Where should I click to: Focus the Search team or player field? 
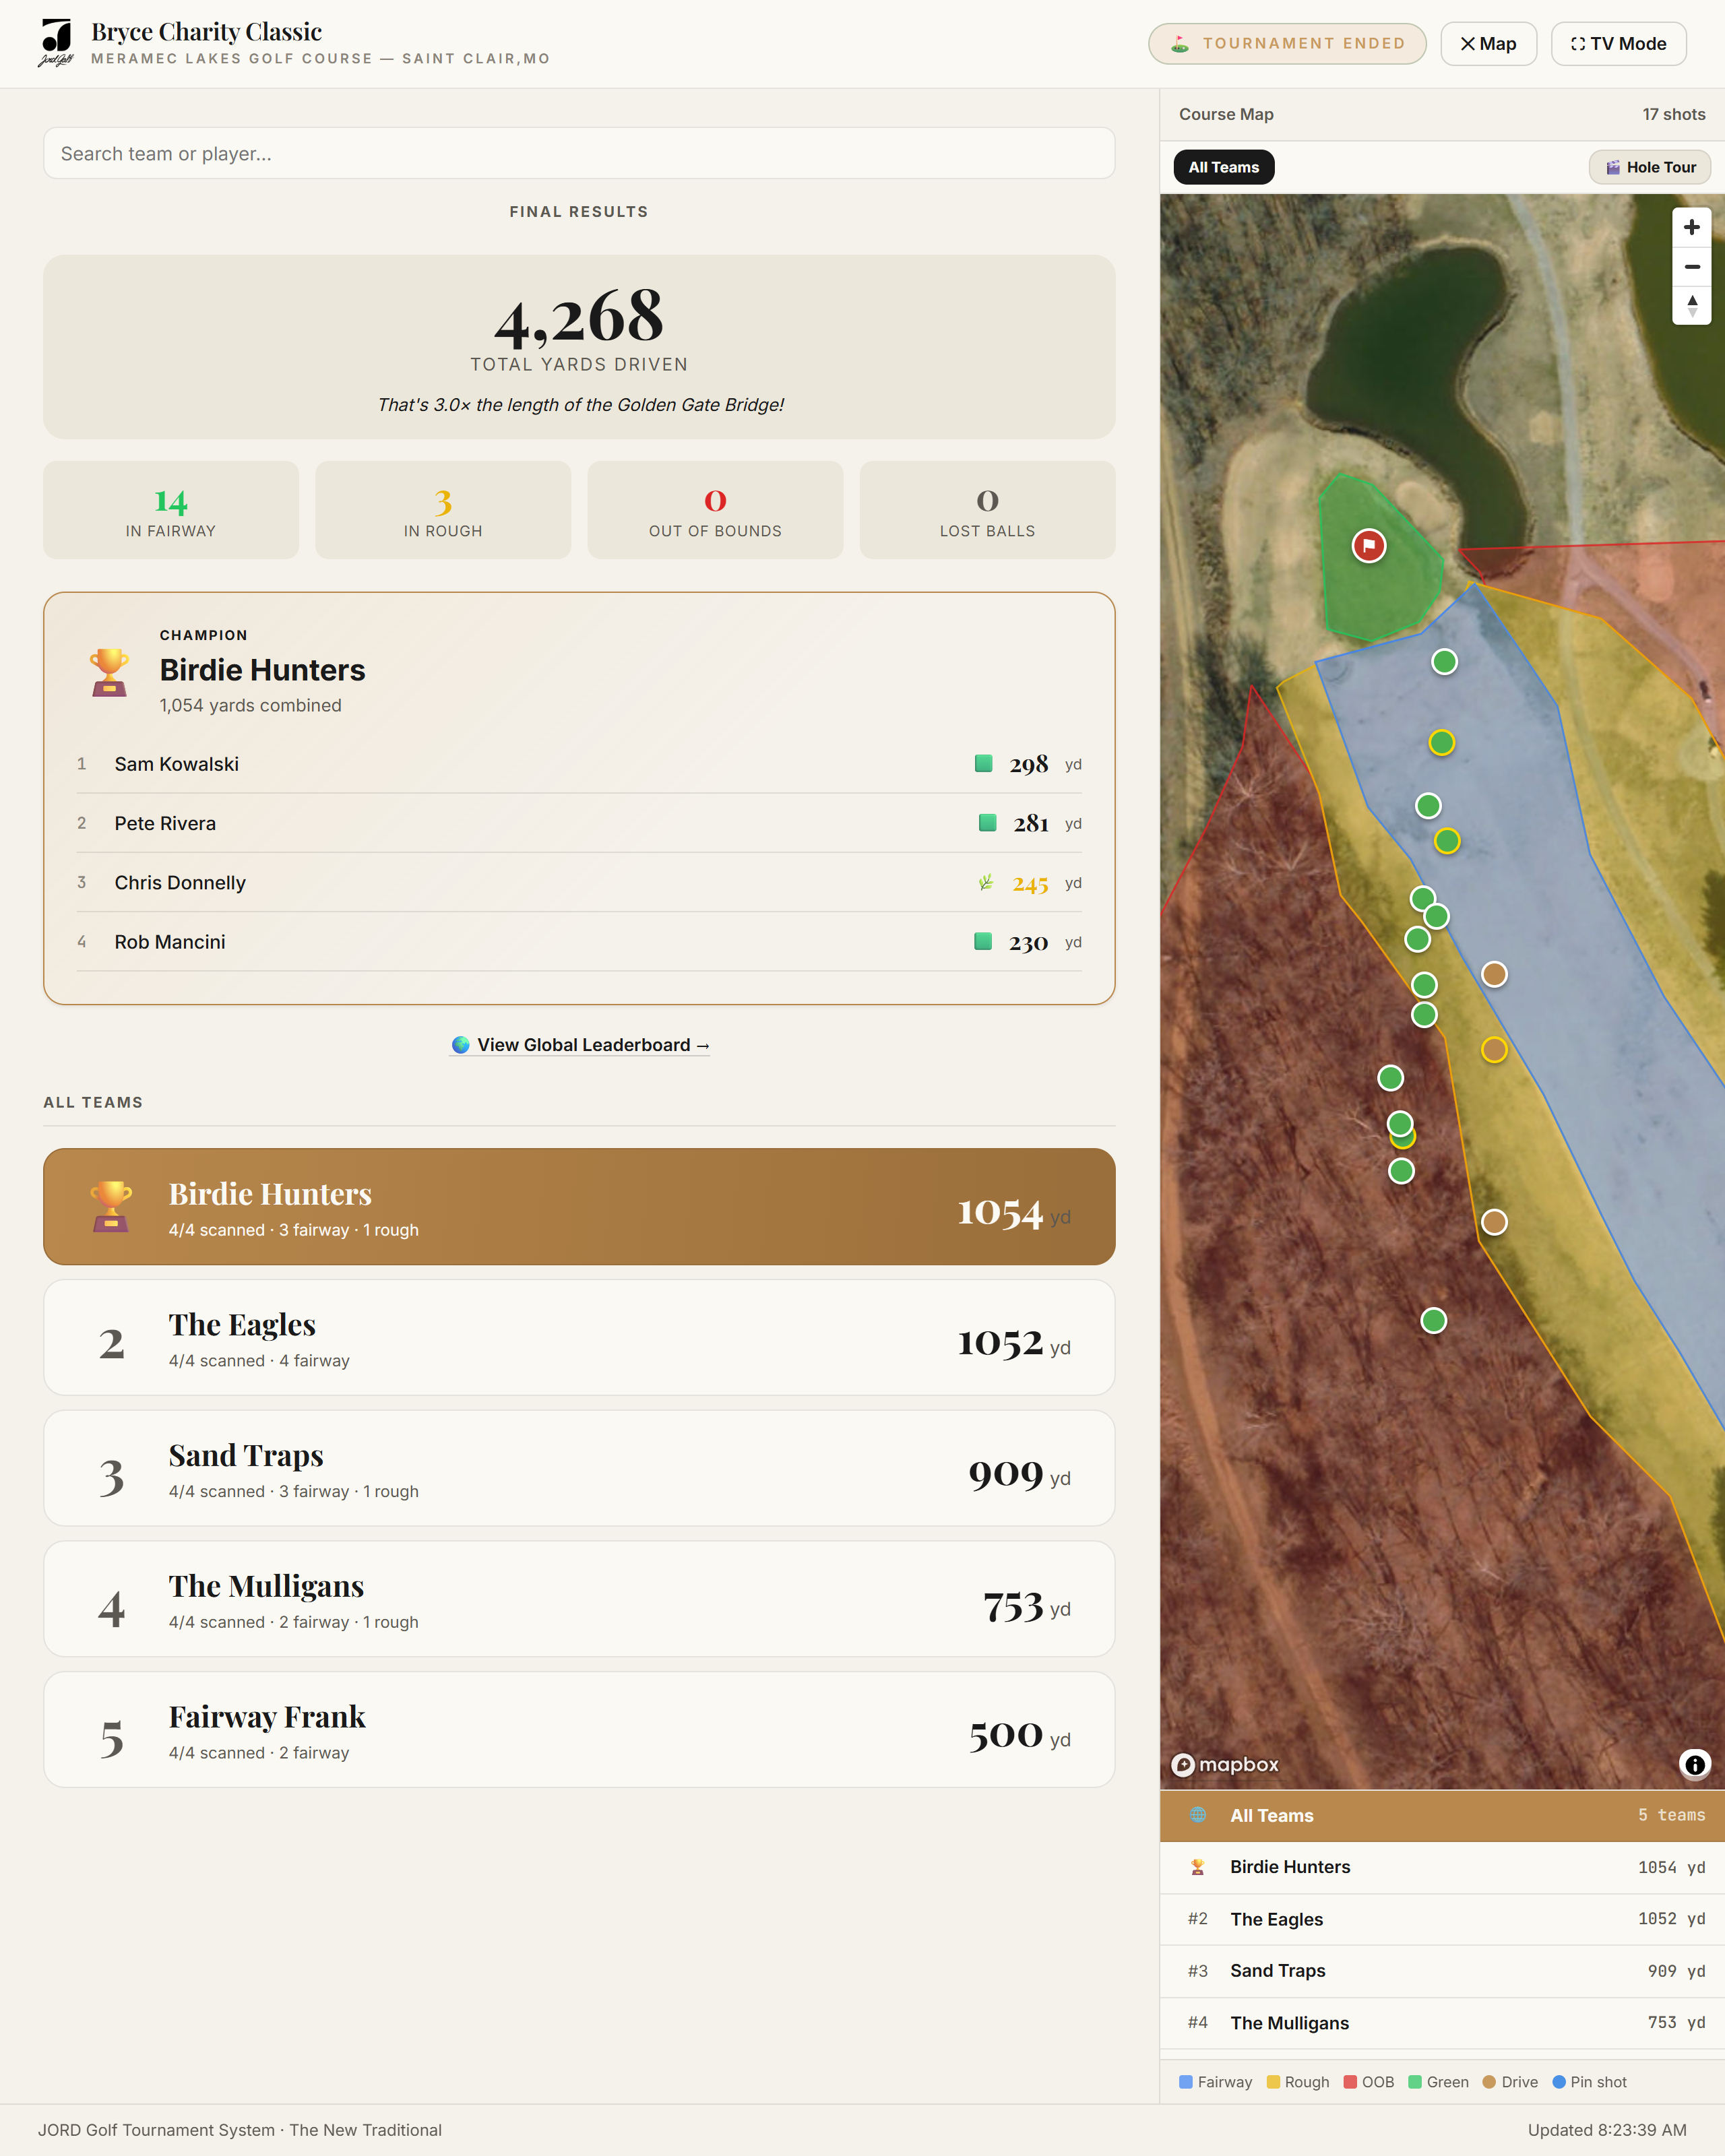point(579,153)
